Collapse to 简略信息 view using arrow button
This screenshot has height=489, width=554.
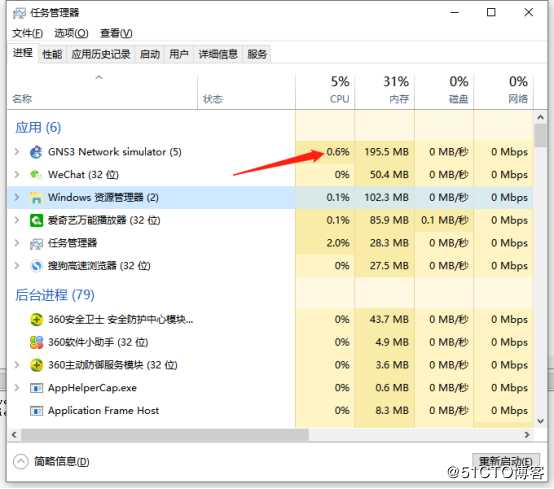[x=20, y=461]
